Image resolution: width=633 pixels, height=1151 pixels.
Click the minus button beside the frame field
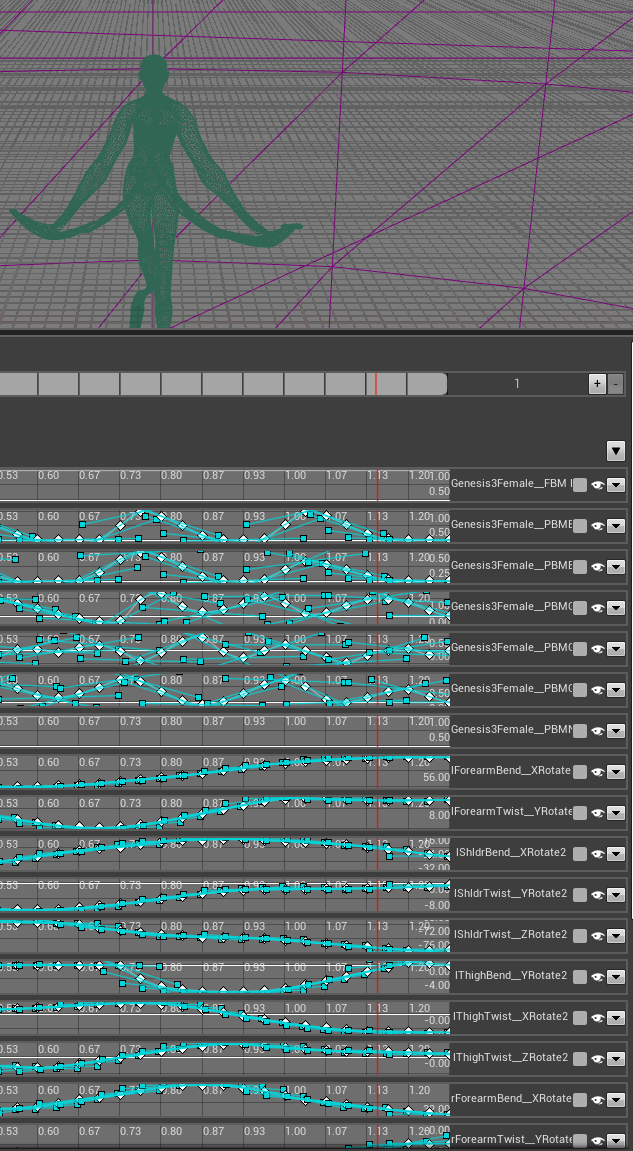(615, 384)
